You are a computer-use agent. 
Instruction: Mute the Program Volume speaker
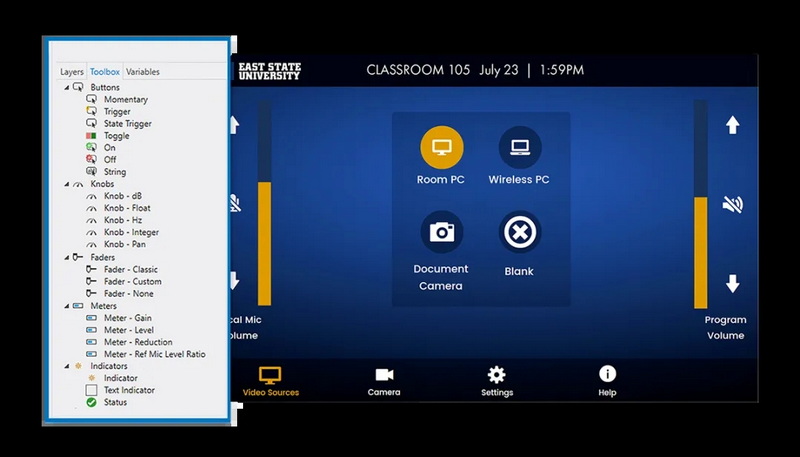click(733, 205)
